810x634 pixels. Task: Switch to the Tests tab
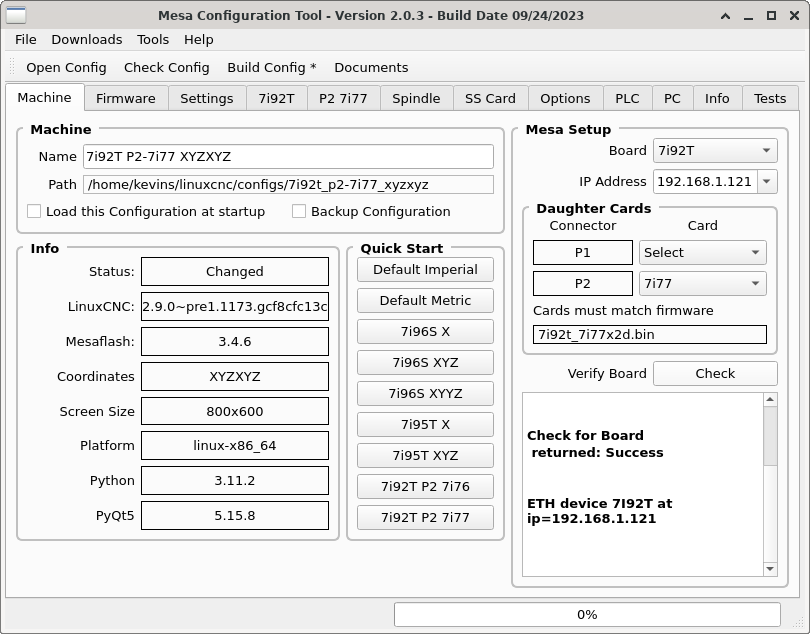(x=770, y=99)
